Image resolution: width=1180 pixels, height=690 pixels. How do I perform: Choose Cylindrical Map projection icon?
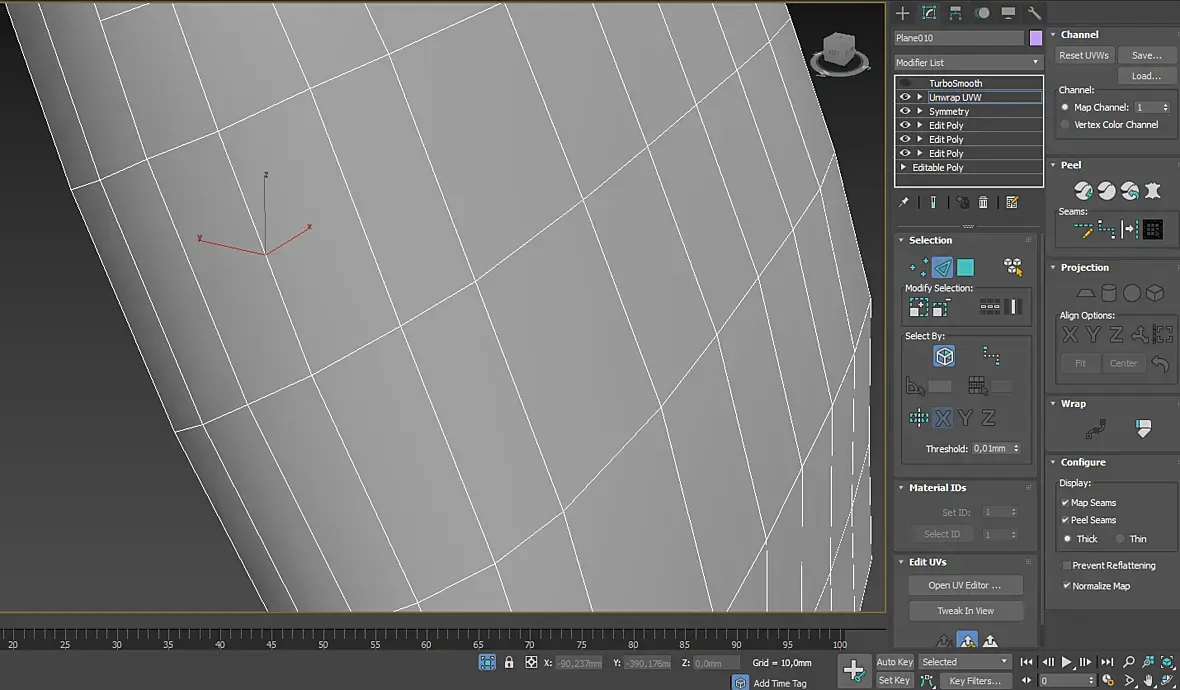pos(1109,293)
